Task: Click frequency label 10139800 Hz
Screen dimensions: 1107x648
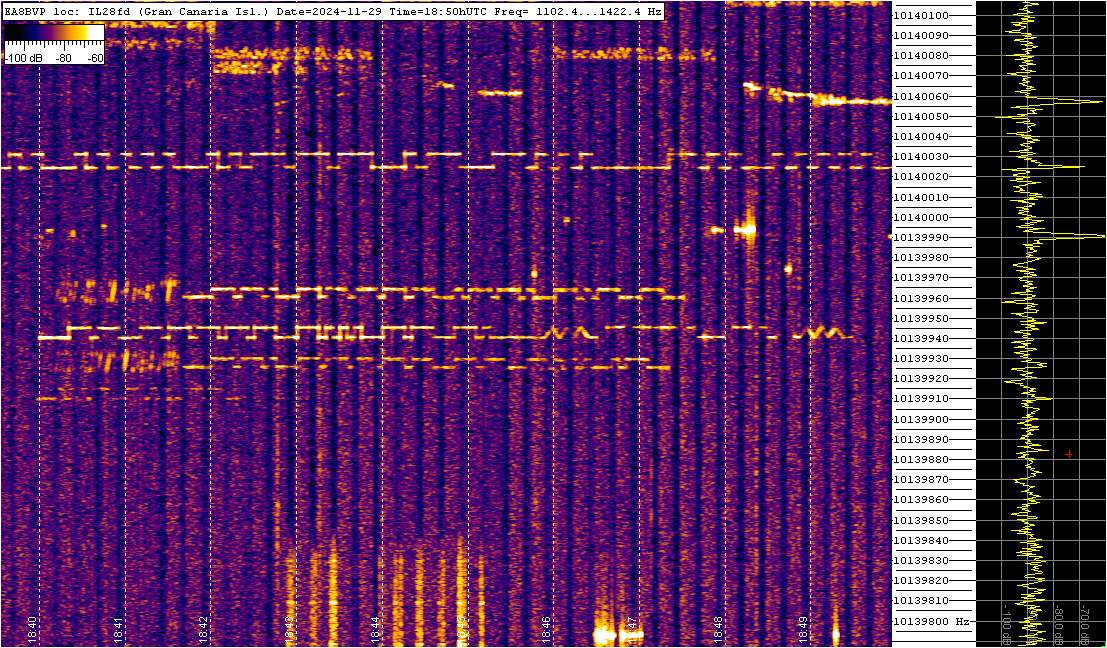Action: 931,621
